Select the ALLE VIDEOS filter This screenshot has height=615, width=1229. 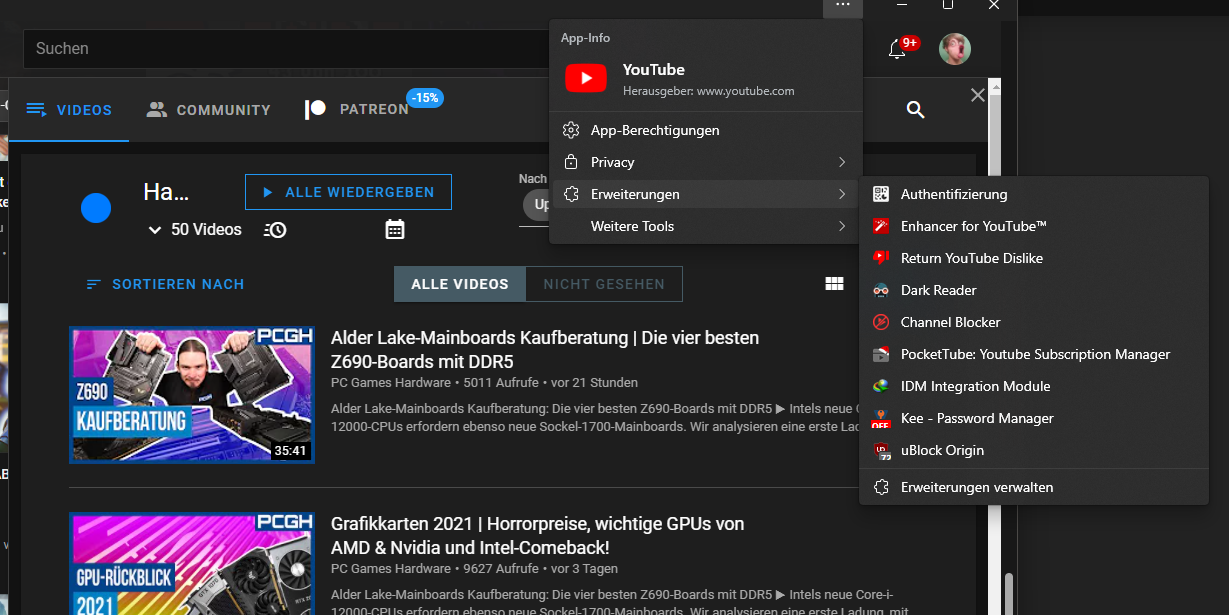pos(460,284)
